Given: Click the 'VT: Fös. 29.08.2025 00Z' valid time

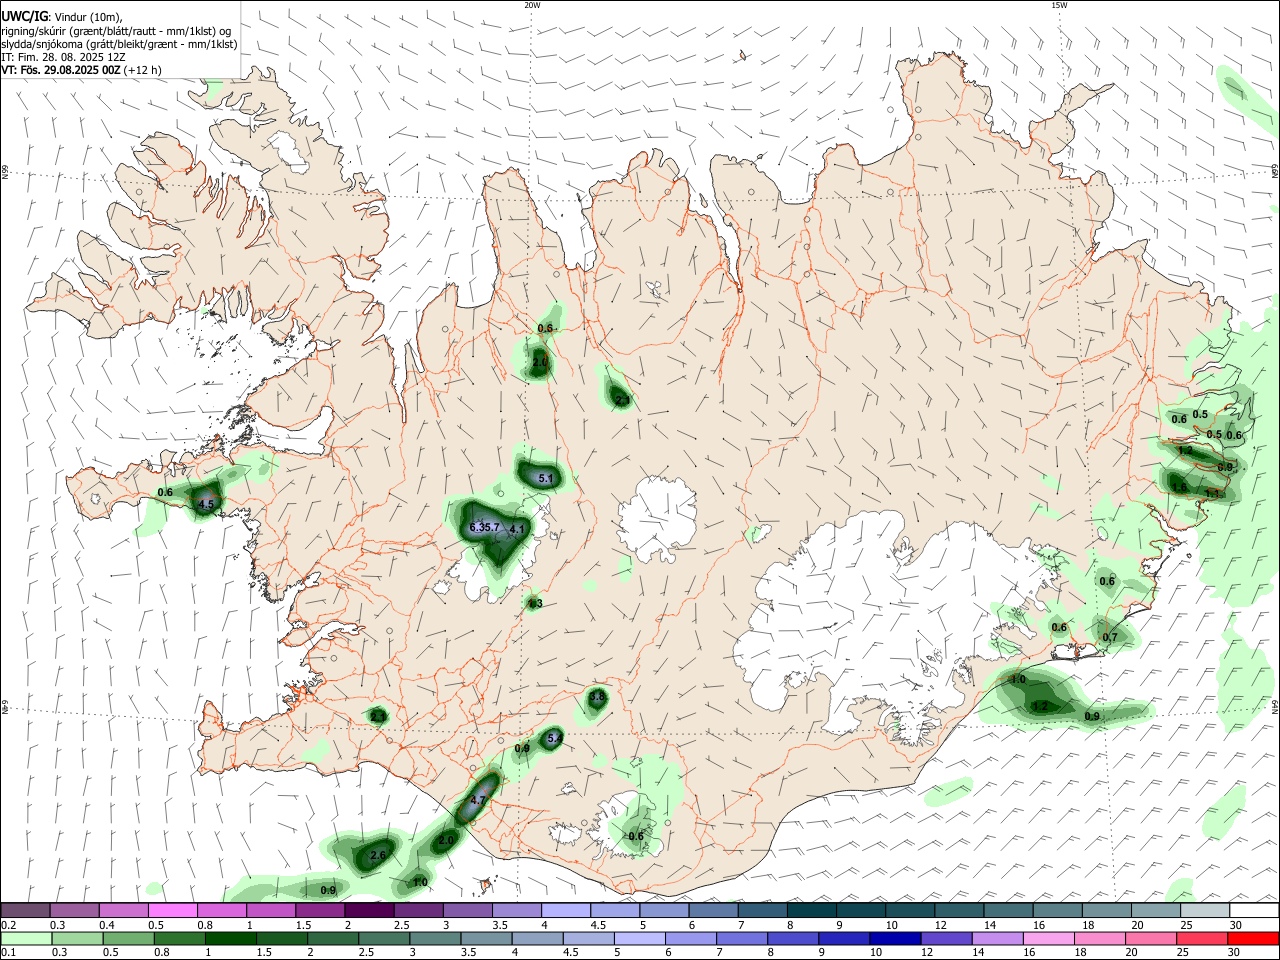Looking at the screenshot, I should (x=61, y=70).
